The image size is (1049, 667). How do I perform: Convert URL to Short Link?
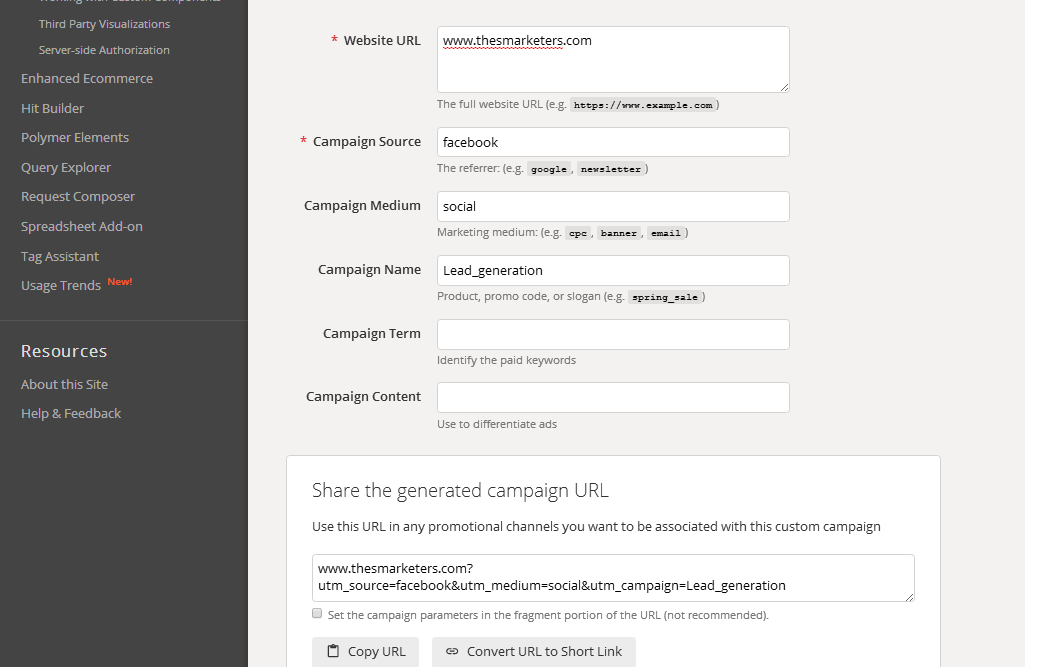click(x=534, y=652)
